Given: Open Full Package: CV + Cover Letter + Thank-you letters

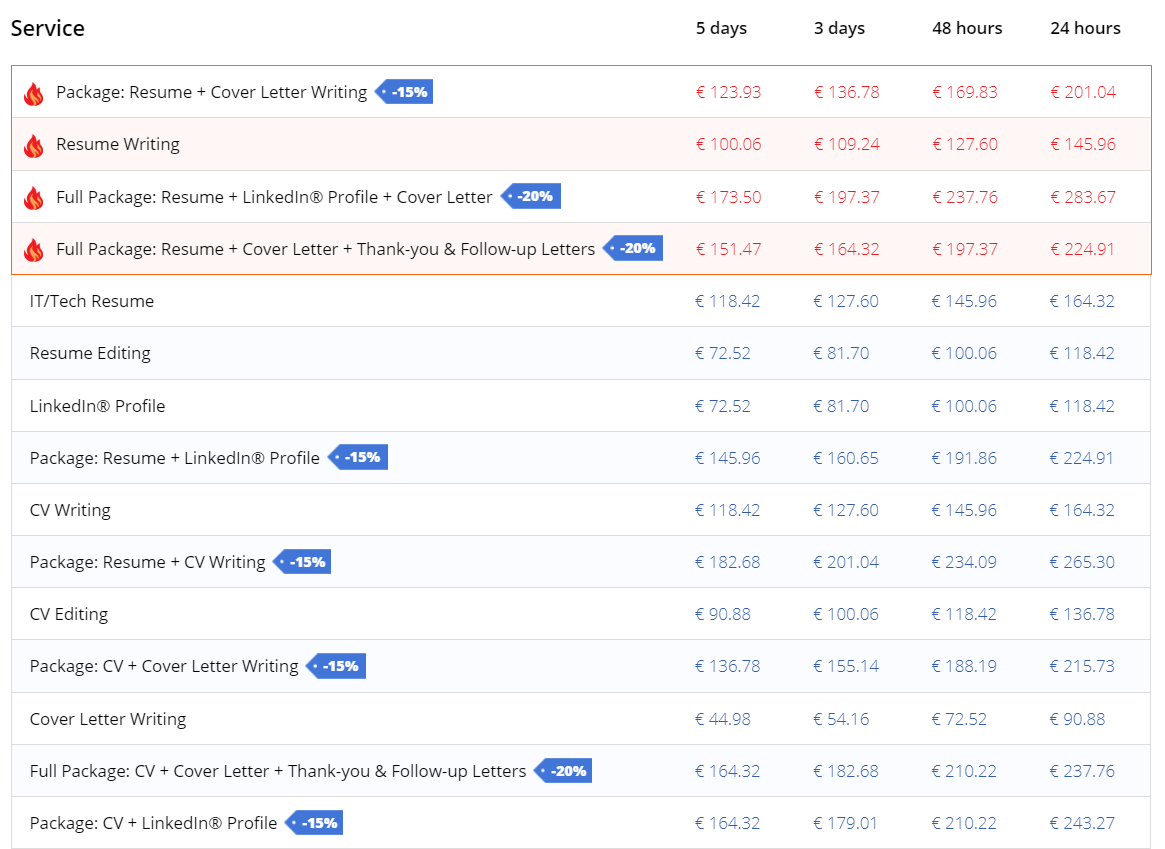Looking at the screenshot, I should click(x=278, y=771).
